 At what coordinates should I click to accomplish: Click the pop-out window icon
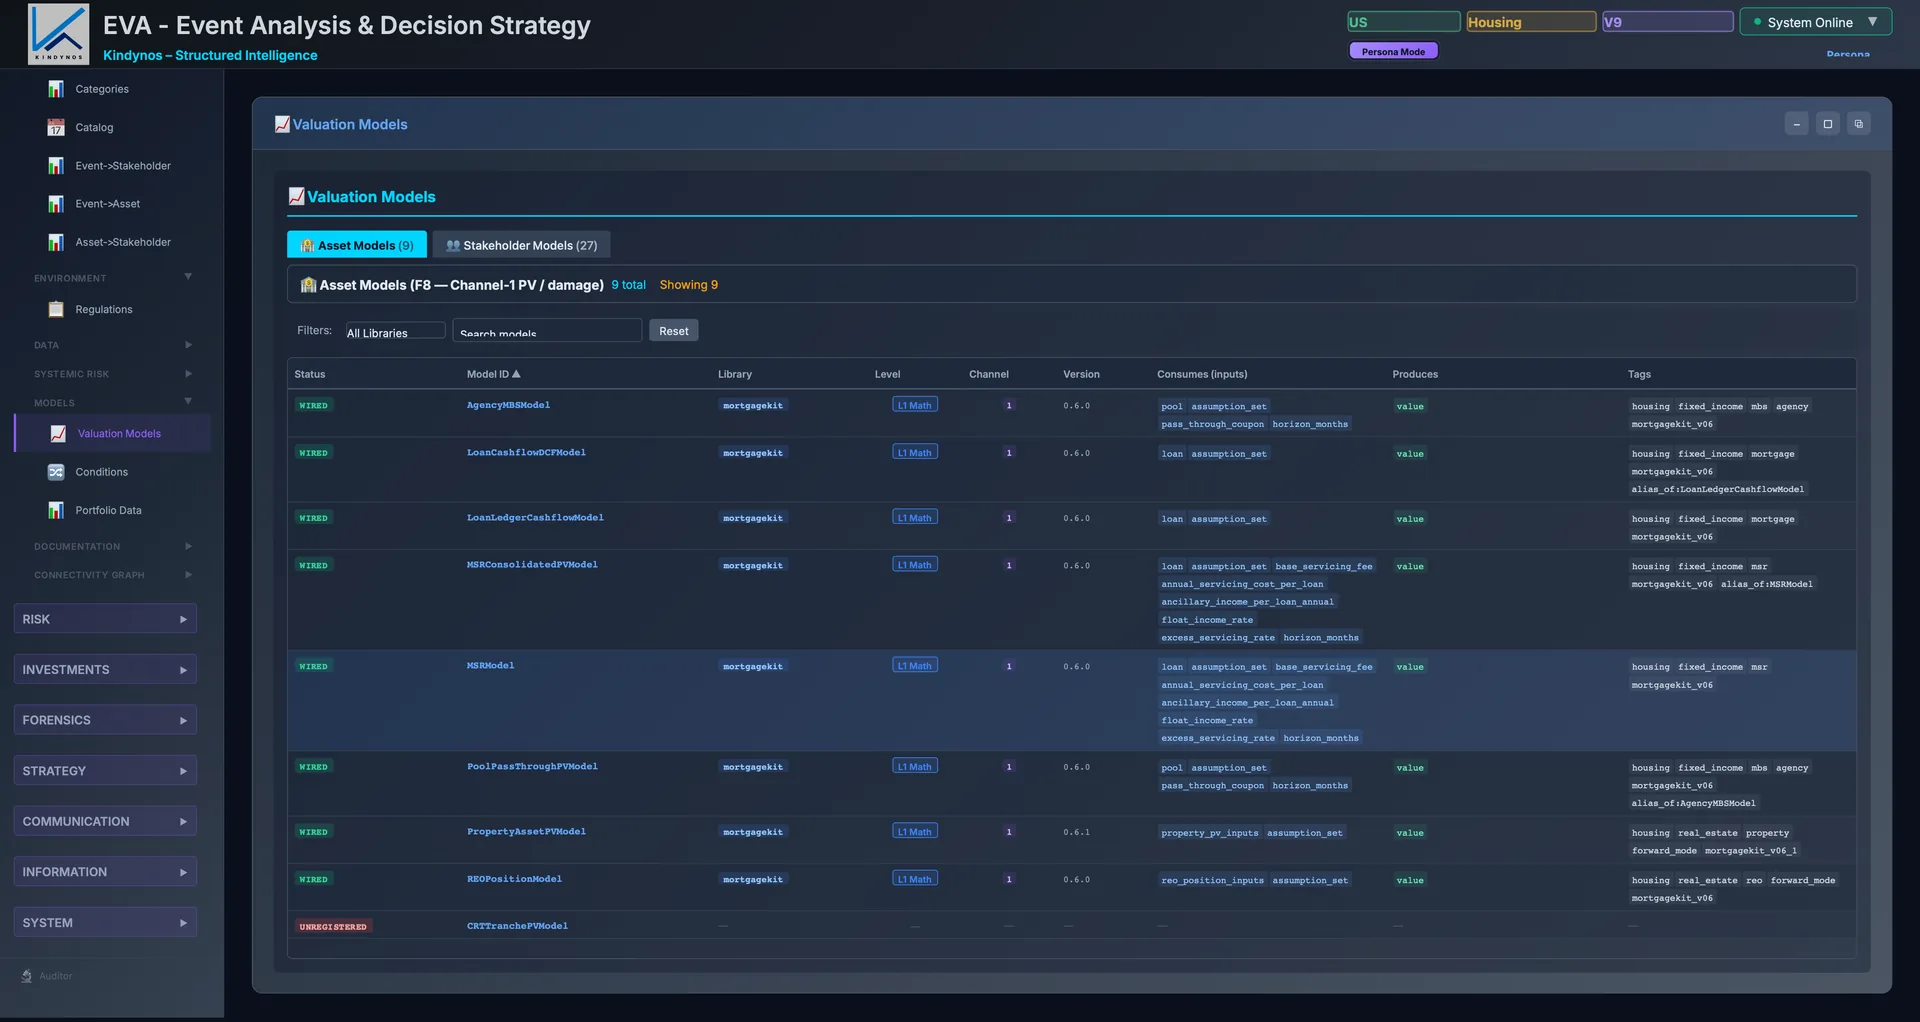click(x=1858, y=124)
